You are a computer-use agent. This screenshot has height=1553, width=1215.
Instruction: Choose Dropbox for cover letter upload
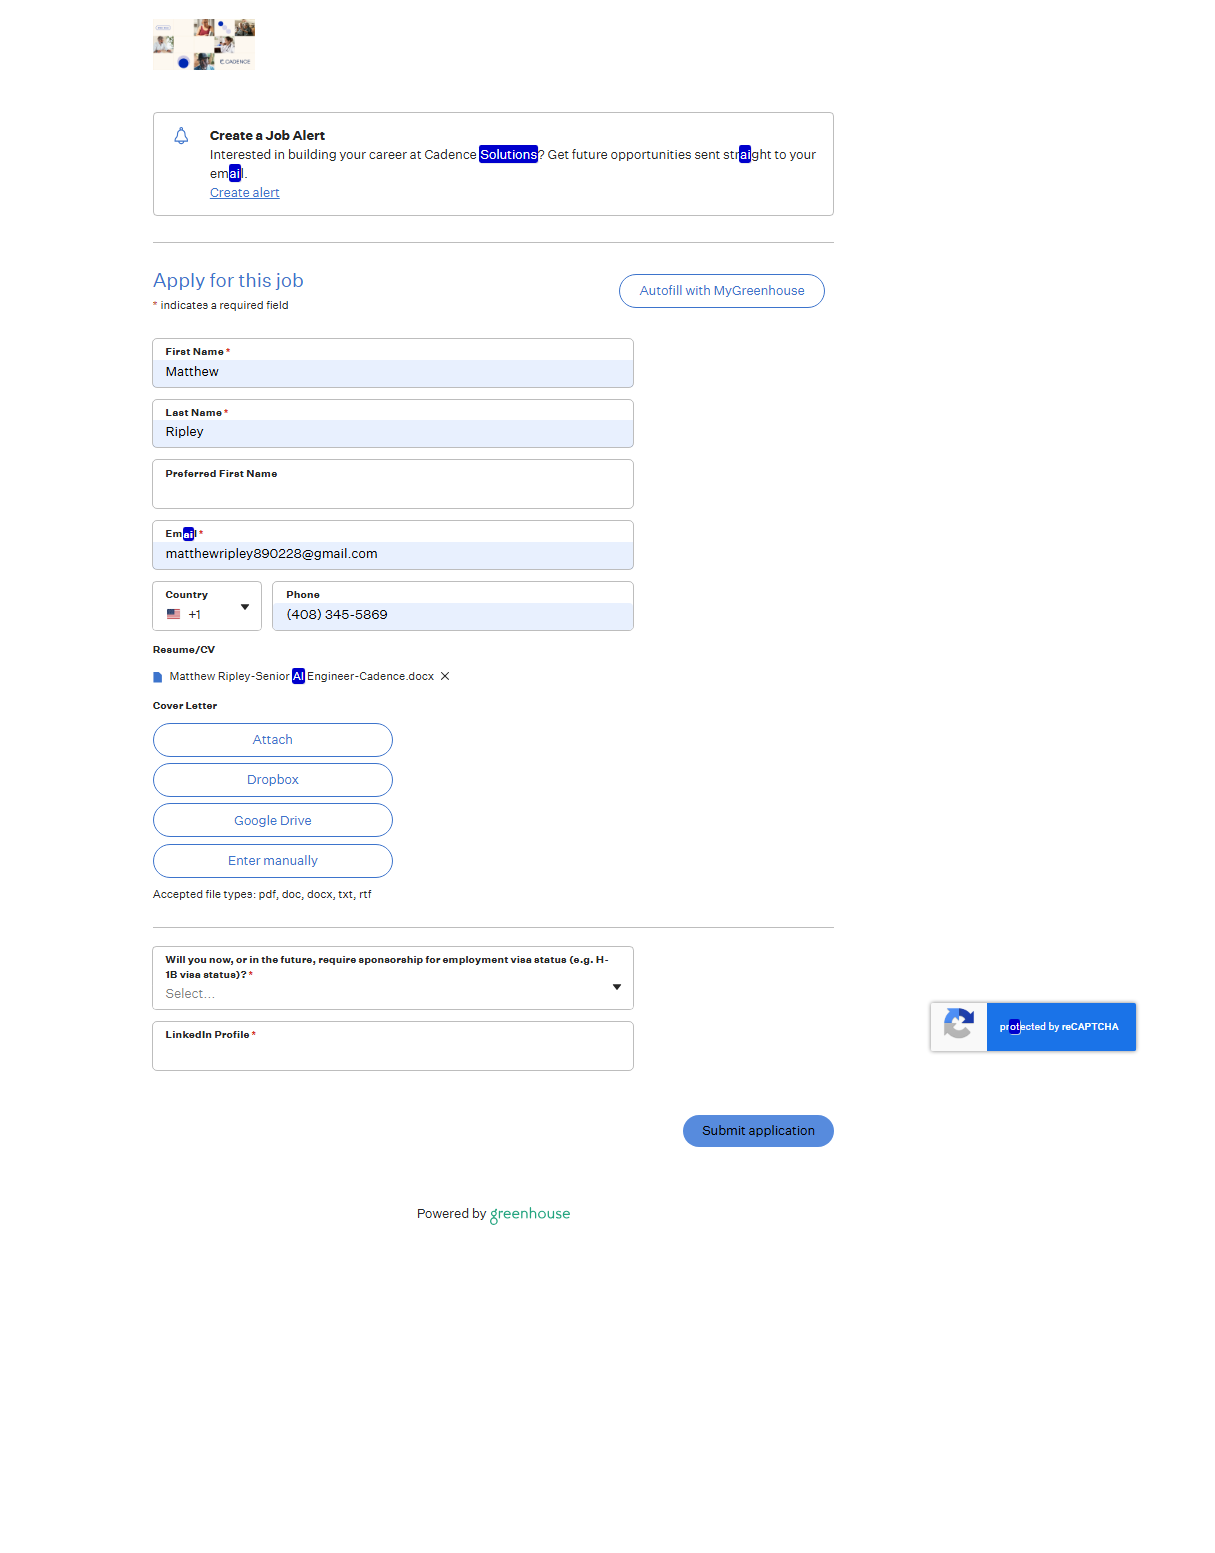coord(272,780)
